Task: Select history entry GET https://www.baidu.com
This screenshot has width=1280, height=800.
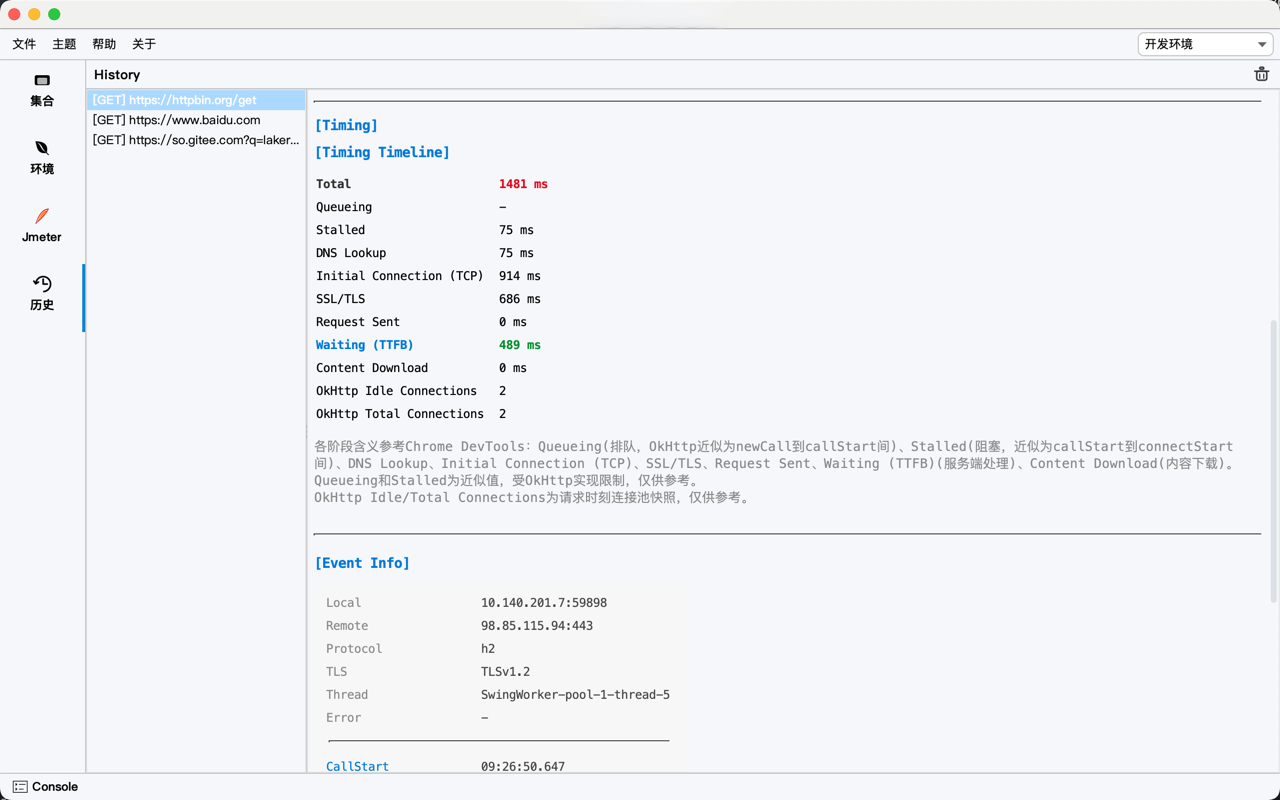Action: pyautogui.click(x=196, y=120)
